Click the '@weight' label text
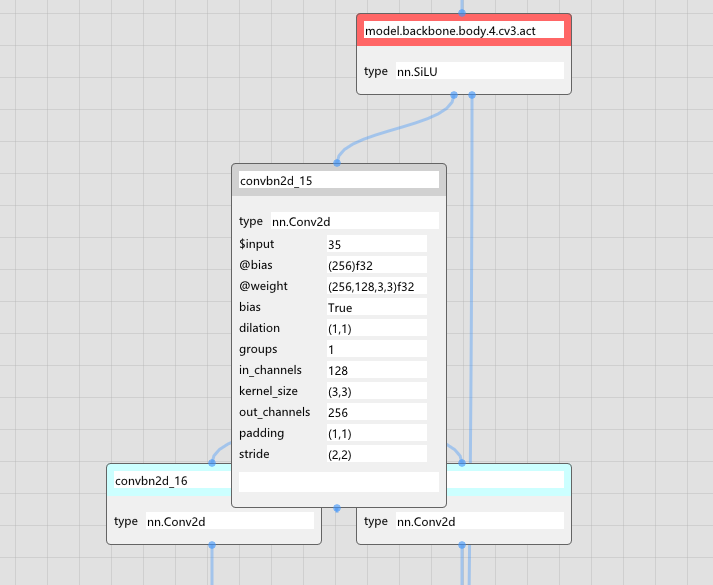Image resolution: width=713 pixels, height=585 pixels. [263, 286]
